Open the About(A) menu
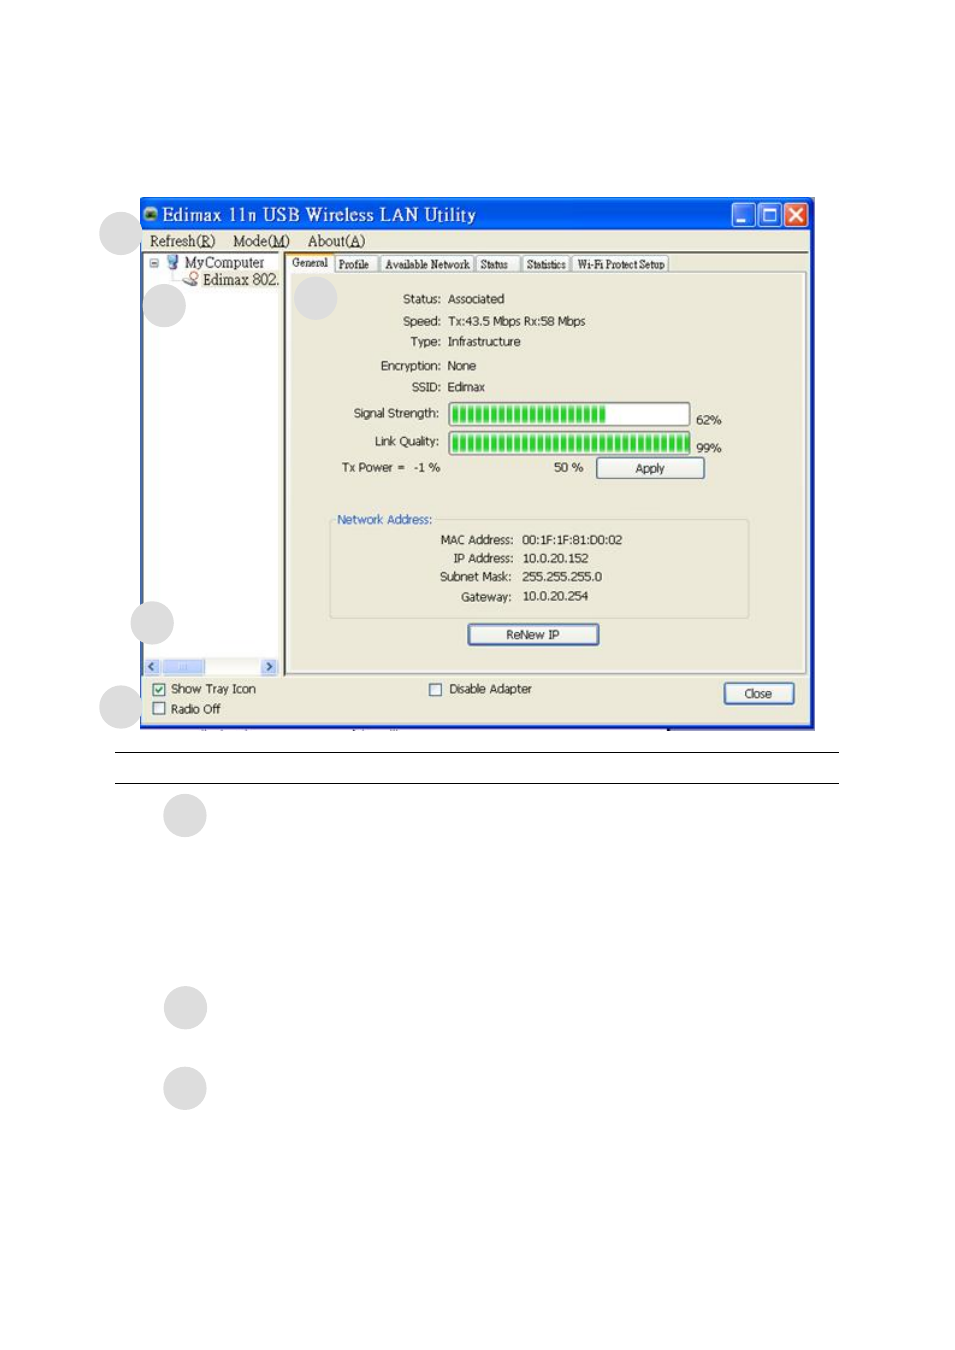Image resolution: width=955 pixels, height=1350 pixels. pyautogui.click(x=336, y=241)
